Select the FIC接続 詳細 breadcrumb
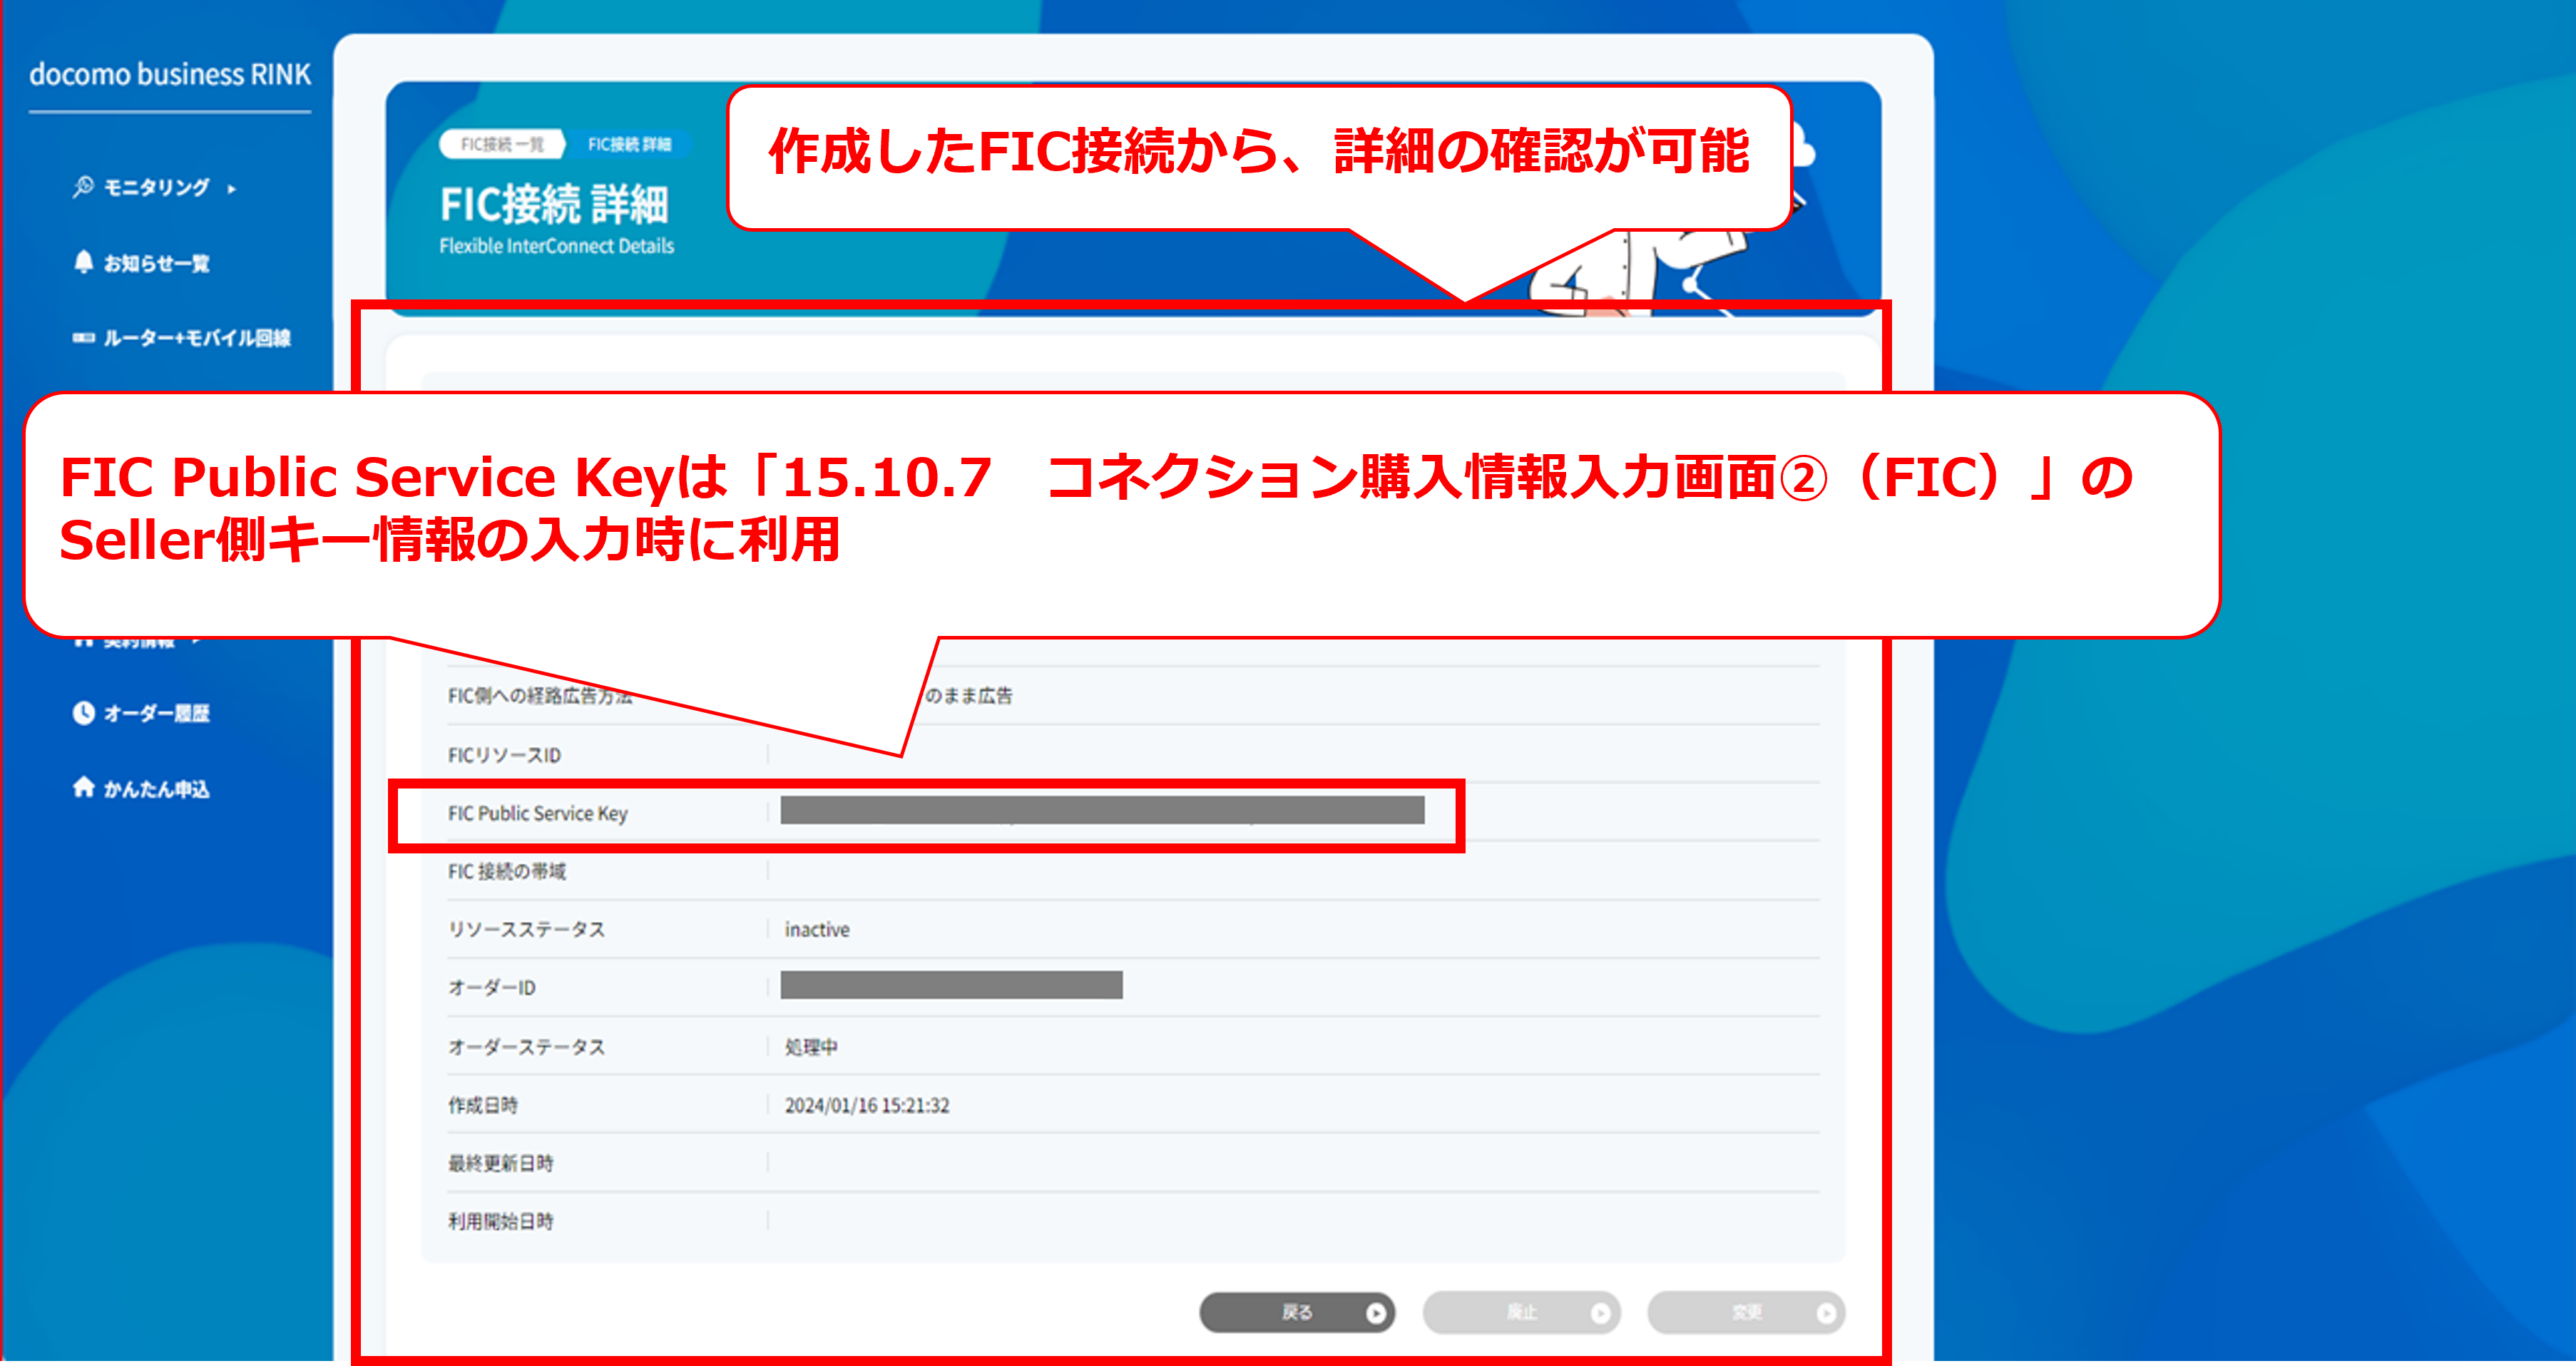 [x=629, y=144]
